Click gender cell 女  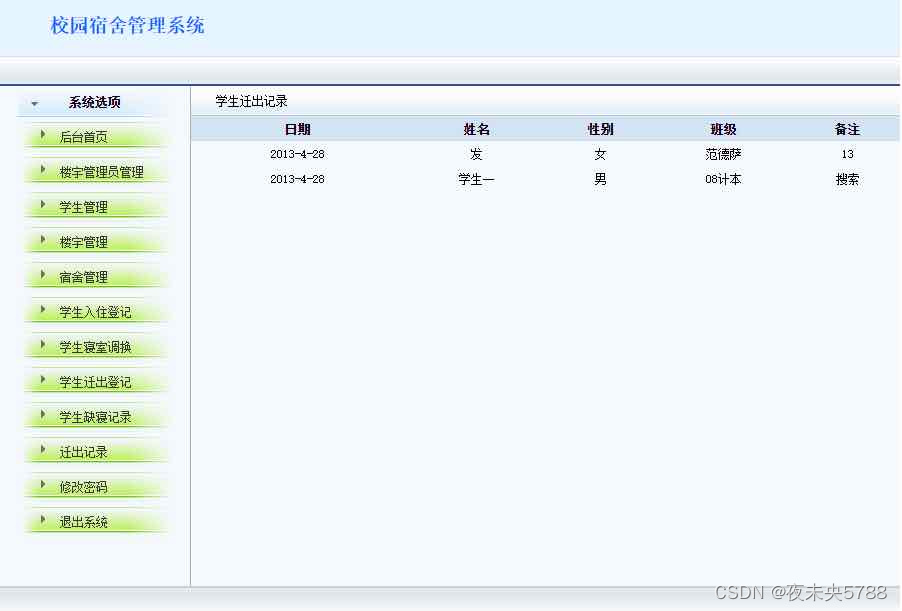click(x=600, y=154)
